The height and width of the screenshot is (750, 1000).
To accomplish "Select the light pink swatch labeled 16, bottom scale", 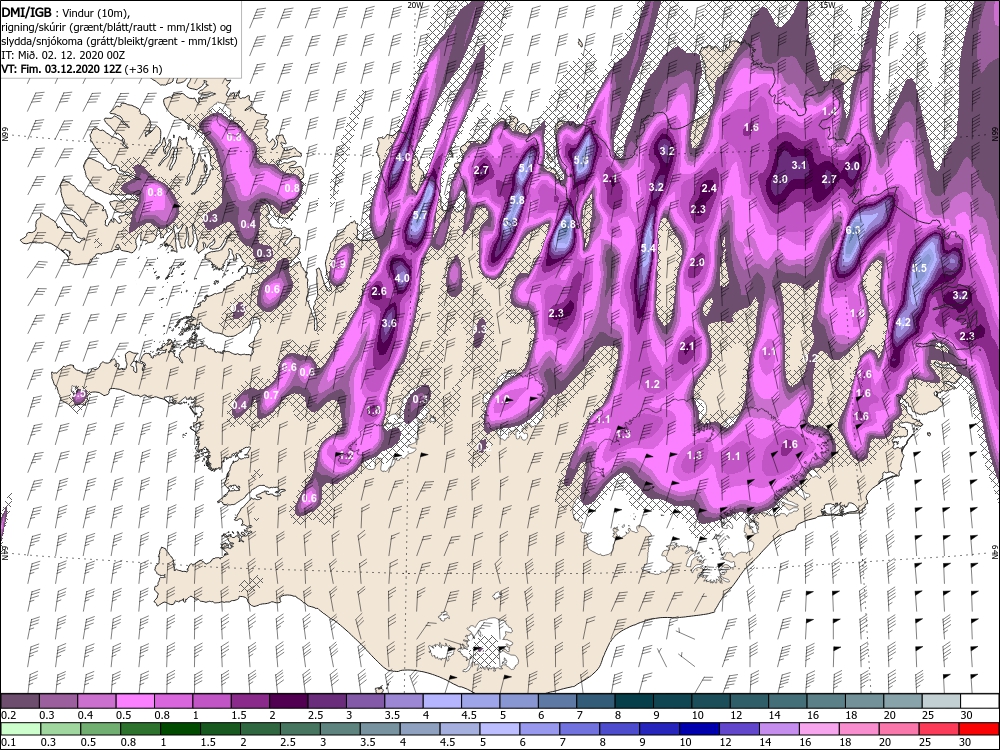I will 820,730.
